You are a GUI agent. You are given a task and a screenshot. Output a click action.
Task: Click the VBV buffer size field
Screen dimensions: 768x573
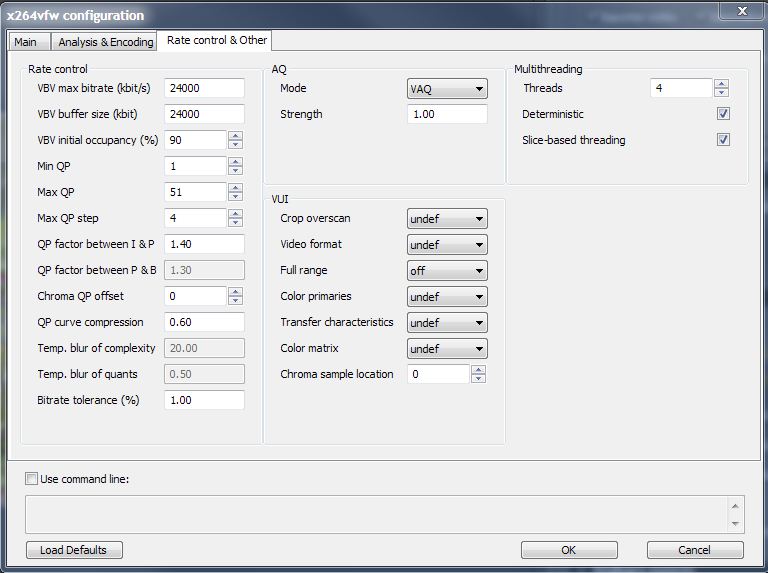204,114
